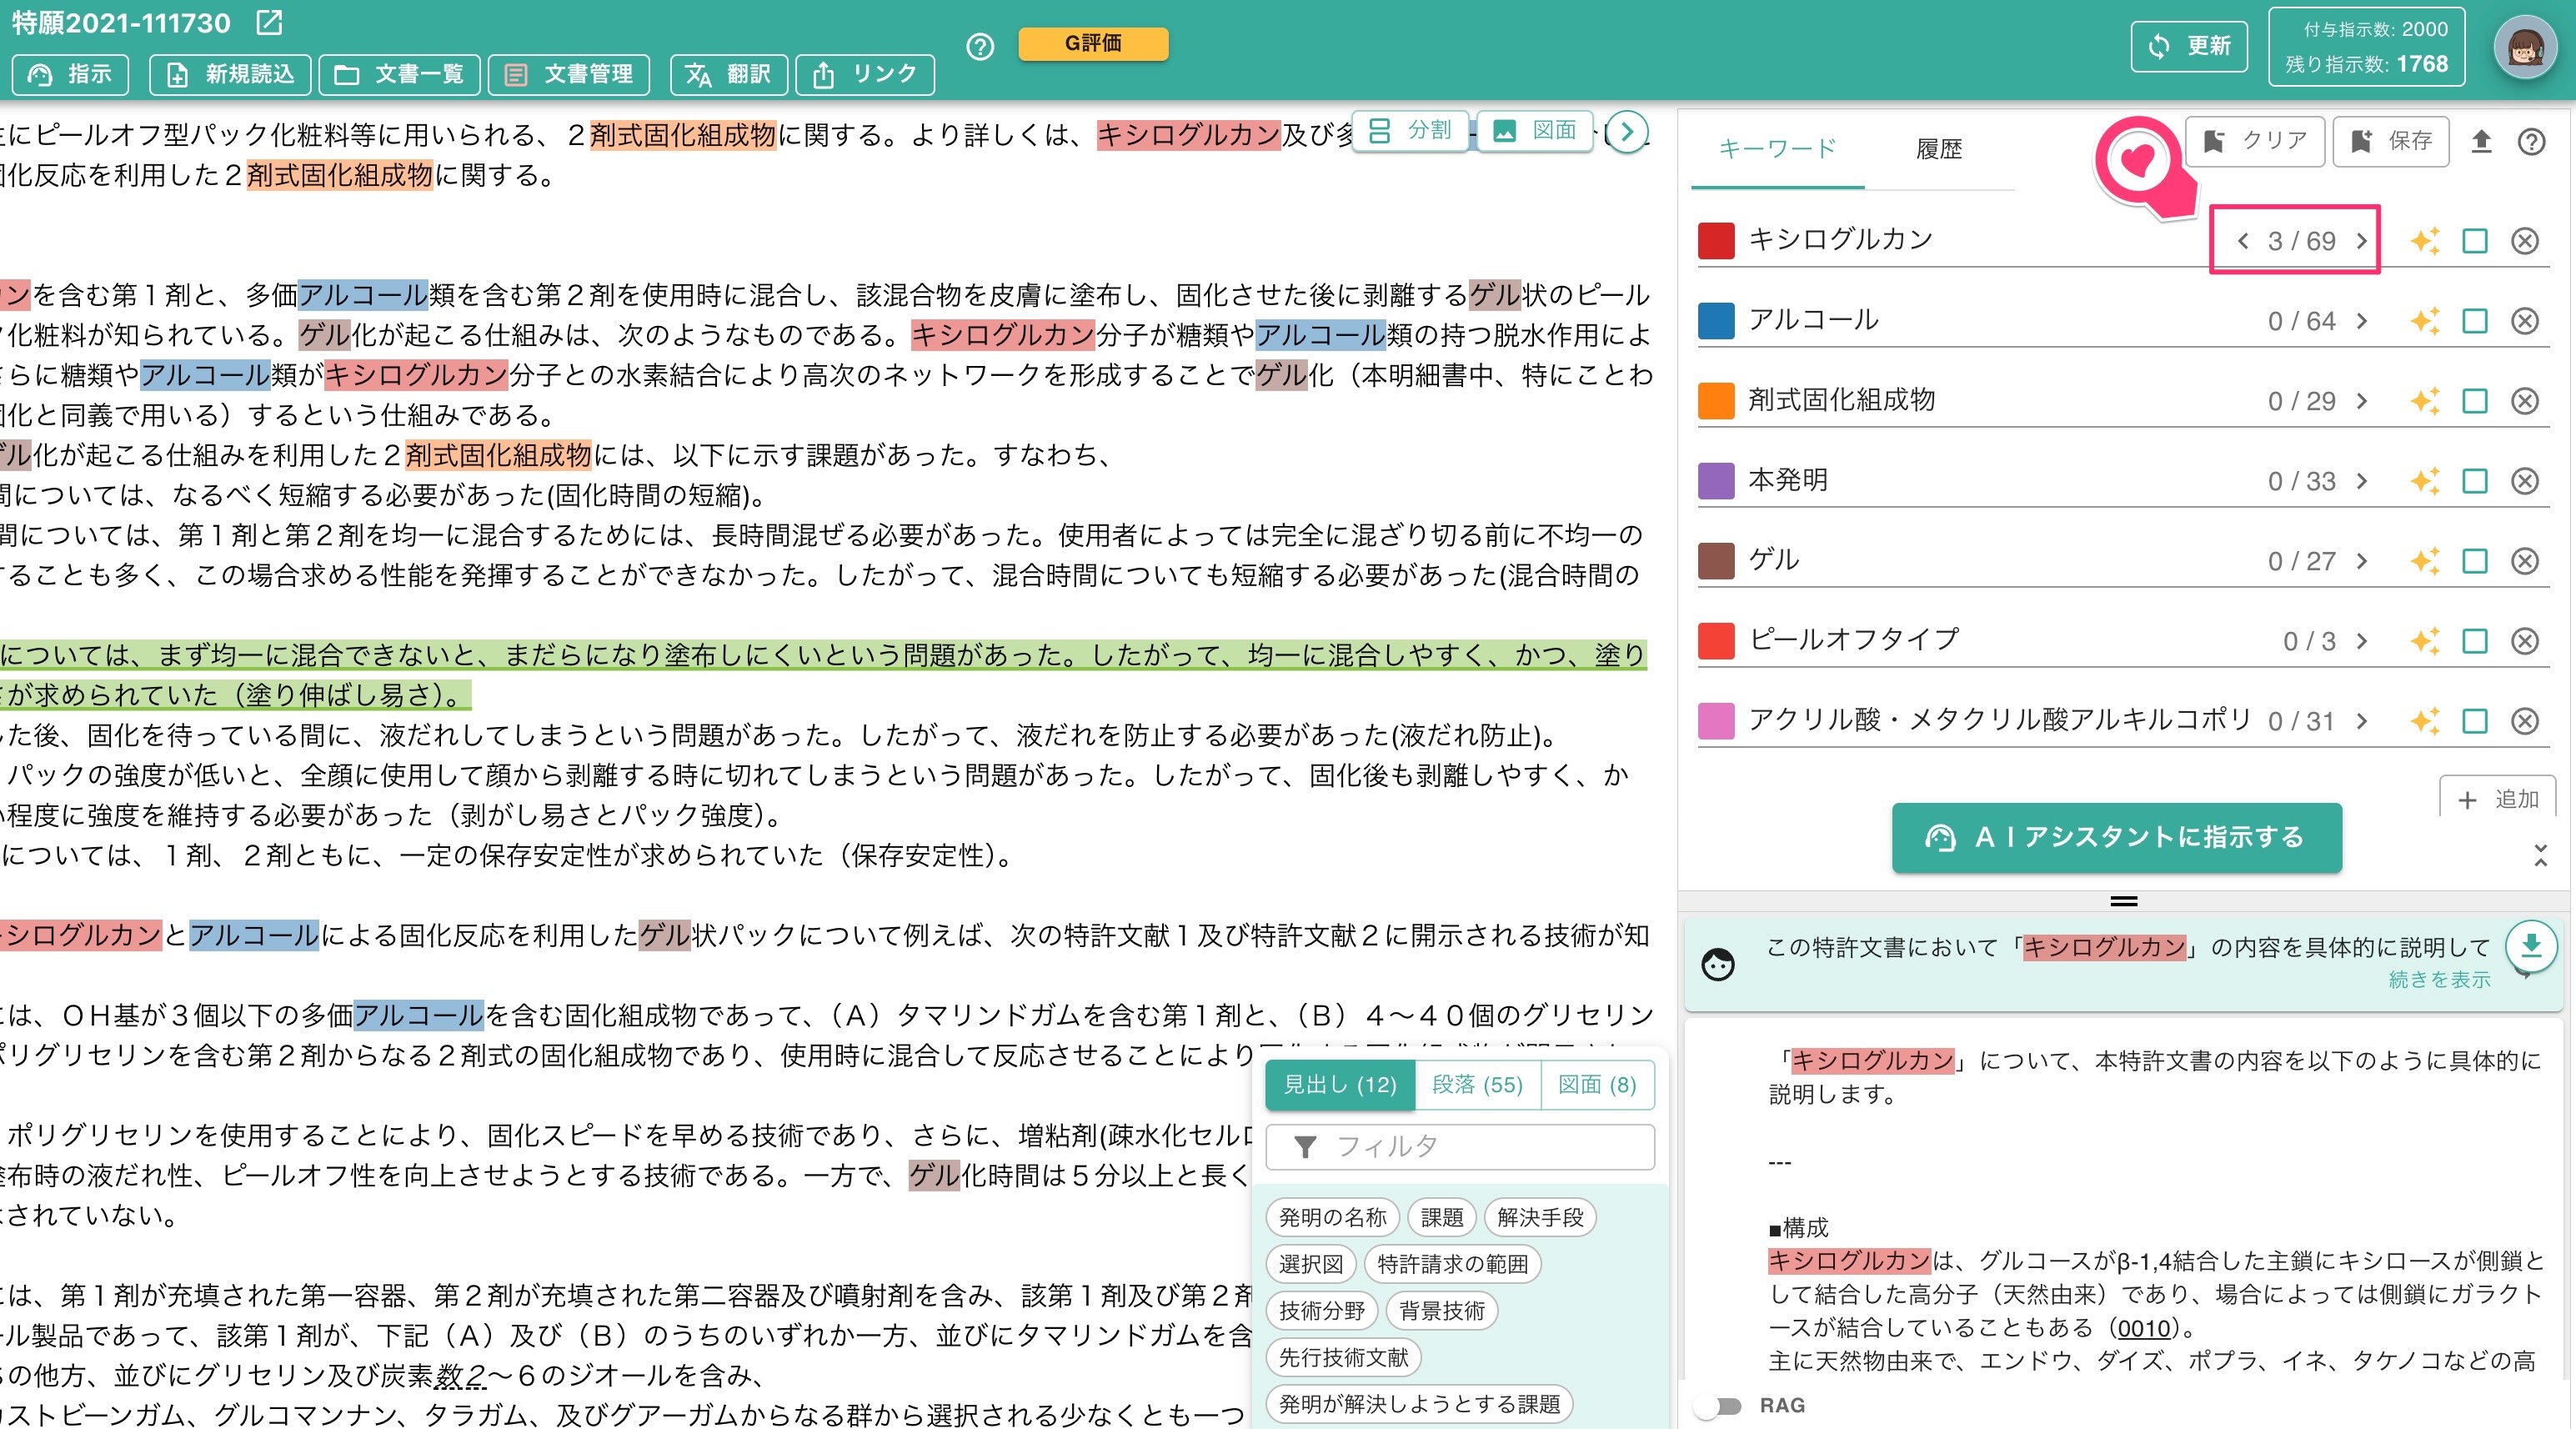Select the 見出し (12) tab
2576x1429 pixels.
pyautogui.click(x=1340, y=1085)
